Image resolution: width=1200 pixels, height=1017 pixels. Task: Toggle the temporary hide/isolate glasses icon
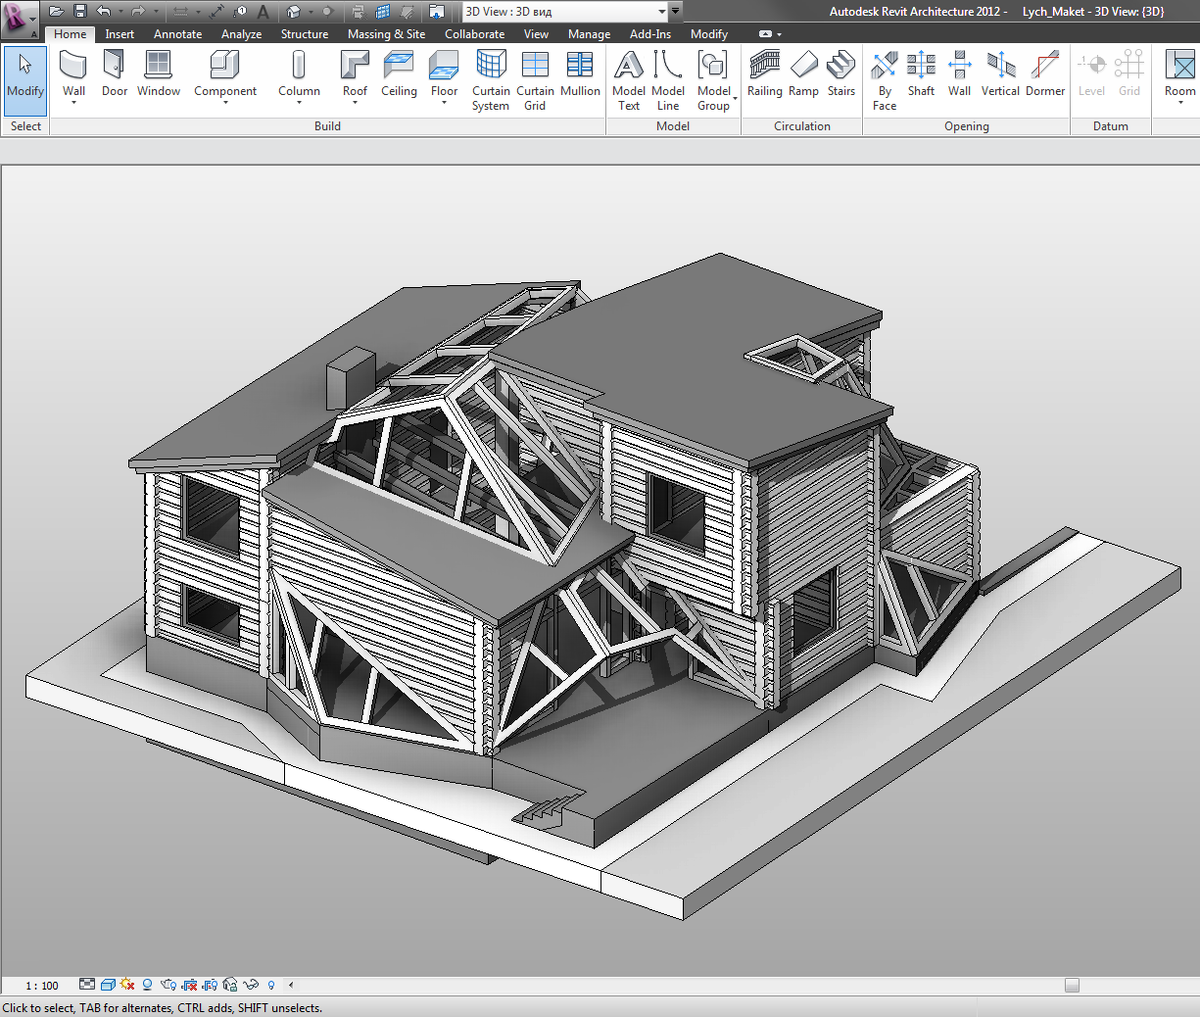251,985
